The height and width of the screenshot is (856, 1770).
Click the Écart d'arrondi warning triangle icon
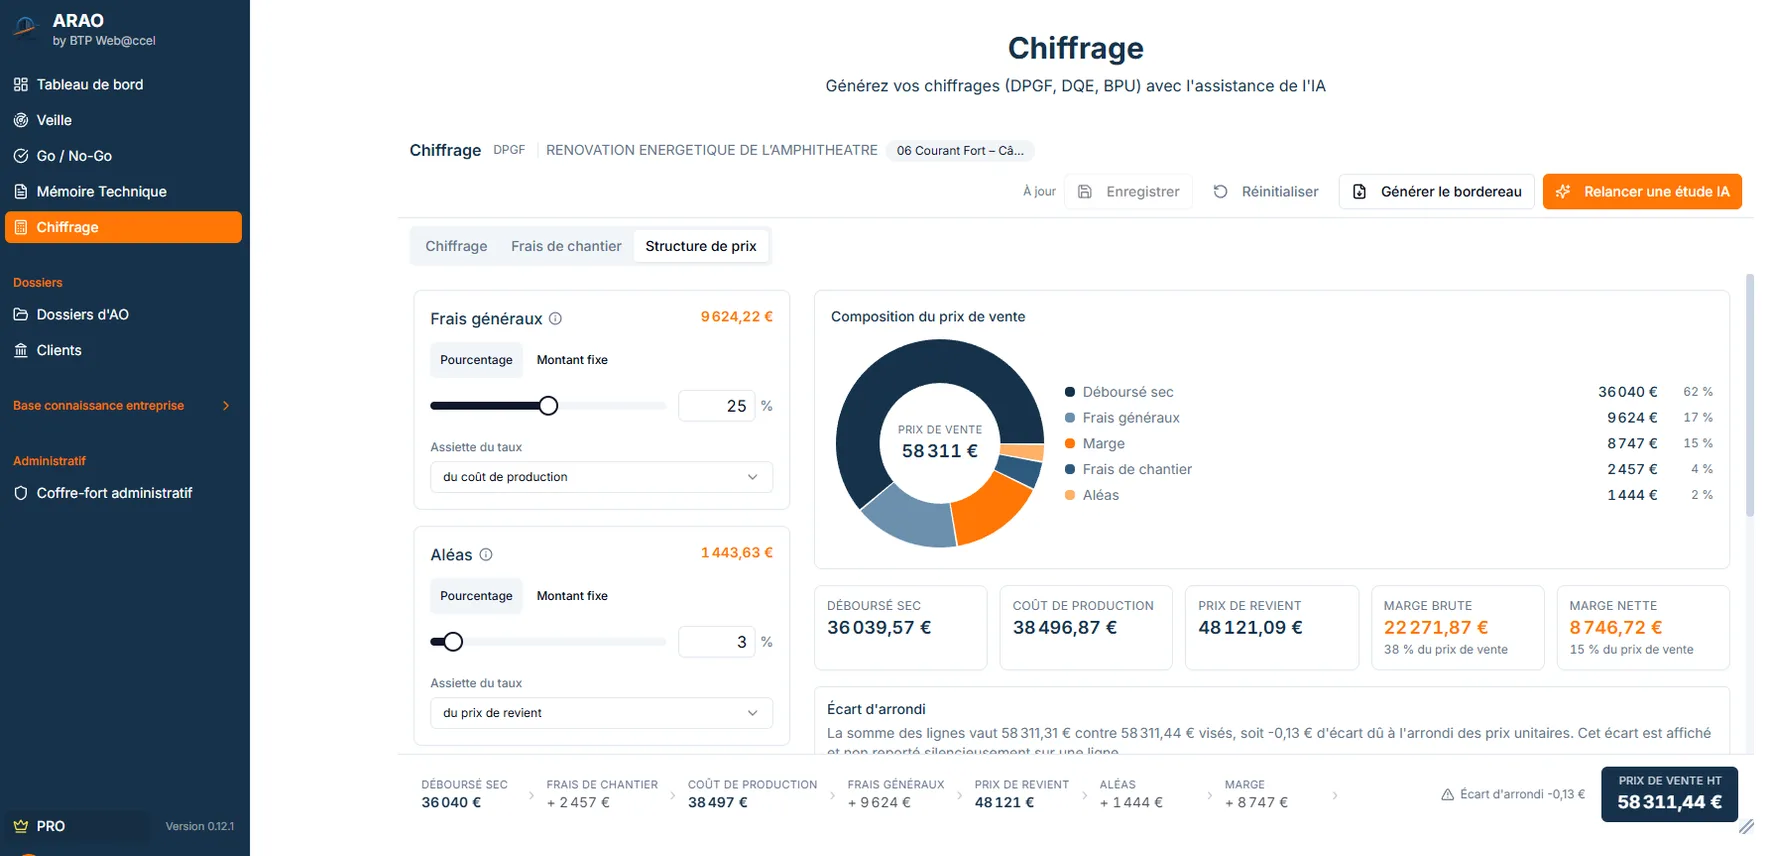(1447, 795)
